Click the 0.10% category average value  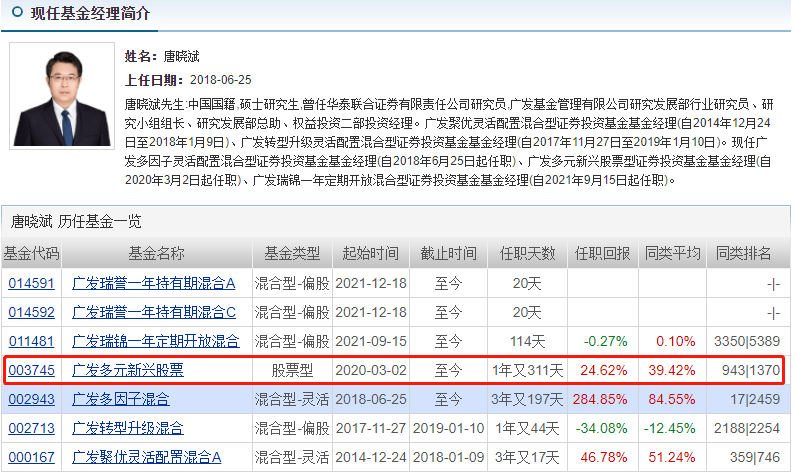click(x=676, y=341)
